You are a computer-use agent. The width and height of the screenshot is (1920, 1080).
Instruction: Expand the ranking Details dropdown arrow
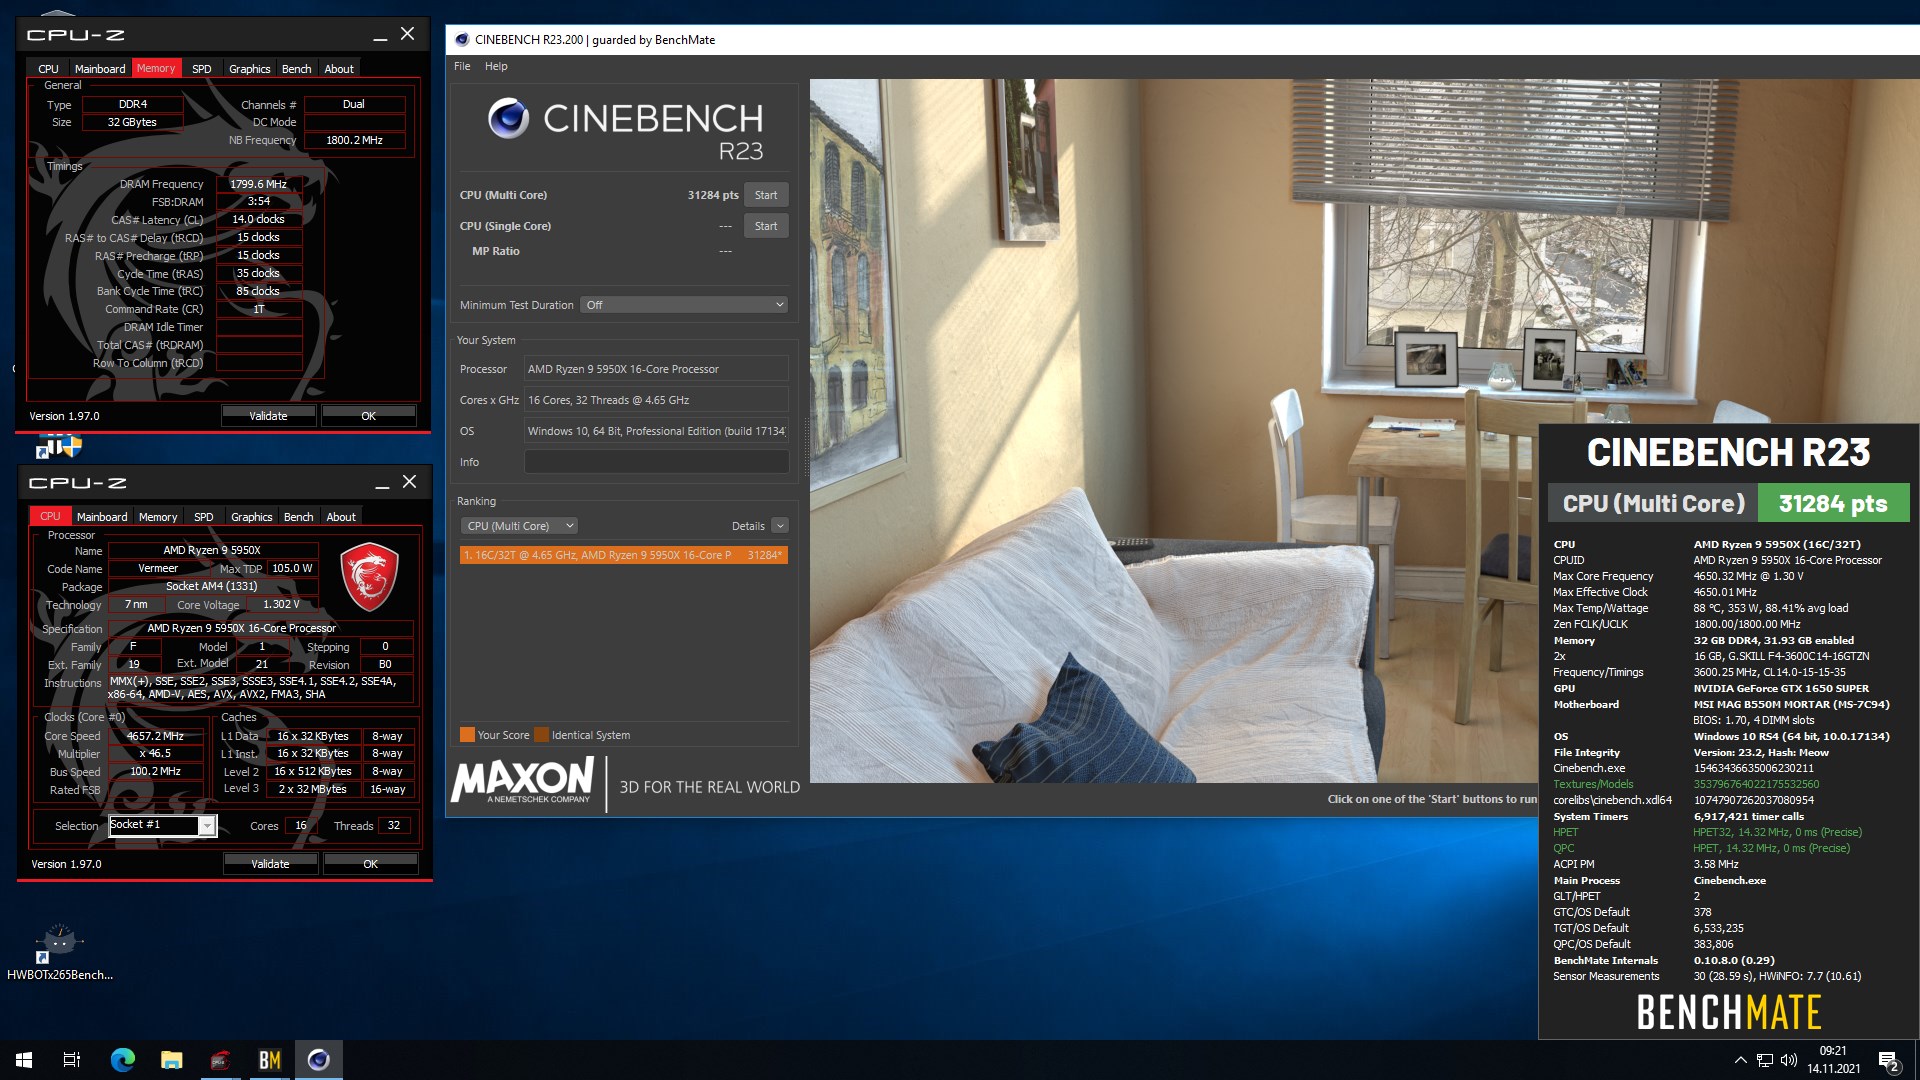coord(780,526)
